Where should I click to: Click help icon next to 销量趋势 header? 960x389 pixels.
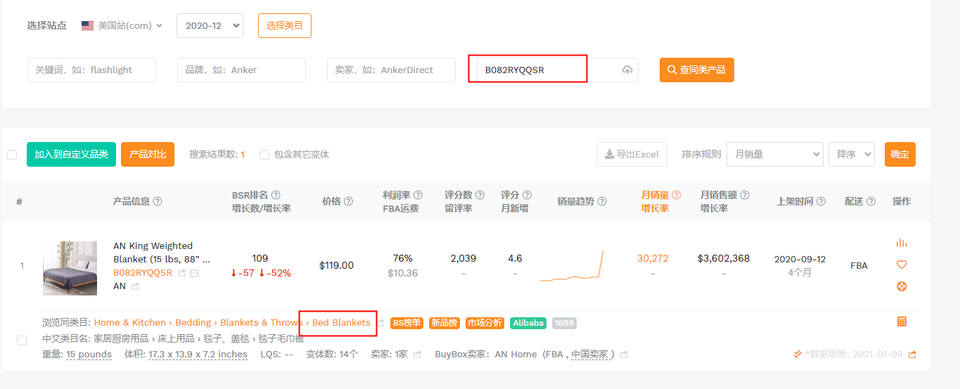click(602, 202)
